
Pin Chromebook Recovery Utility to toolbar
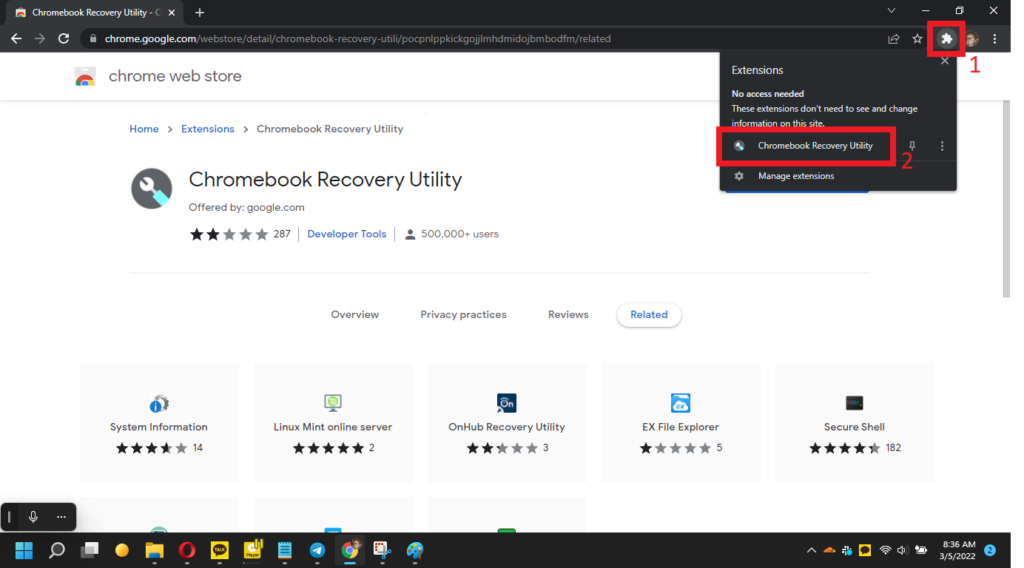click(x=912, y=146)
